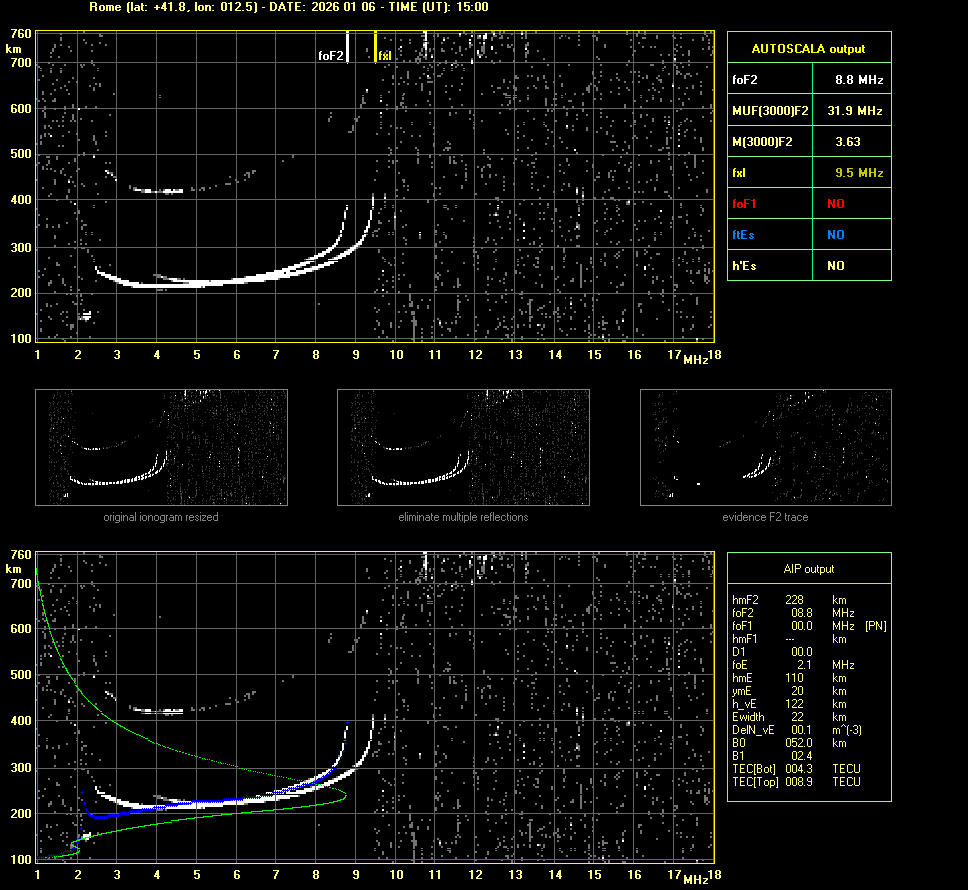Click the AIP output panel header
This screenshot has height=890, width=968.
pyautogui.click(x=808, y=569)
